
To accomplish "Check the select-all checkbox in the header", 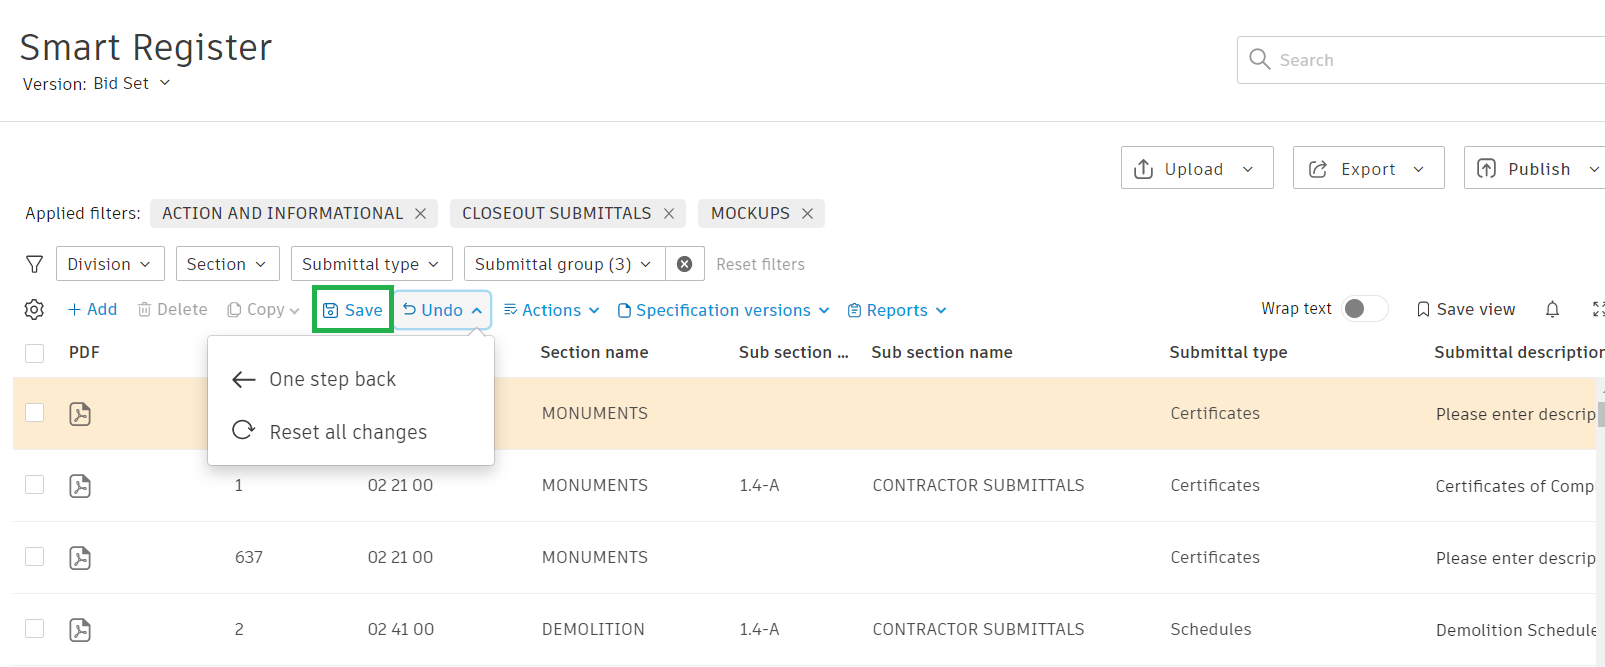I will tap(35, 353).
